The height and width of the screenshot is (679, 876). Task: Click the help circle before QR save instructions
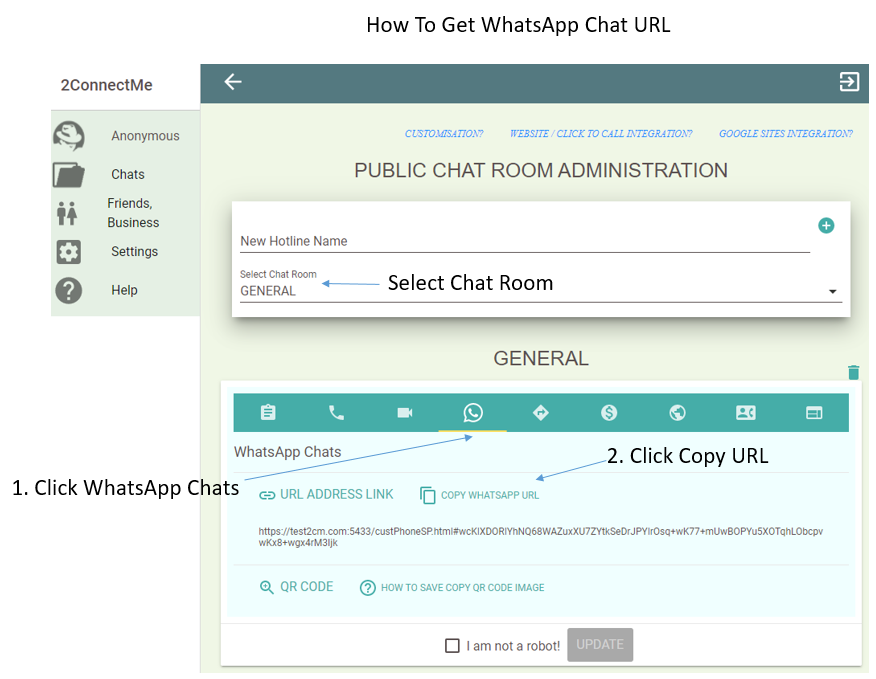(x=368, y=588)
